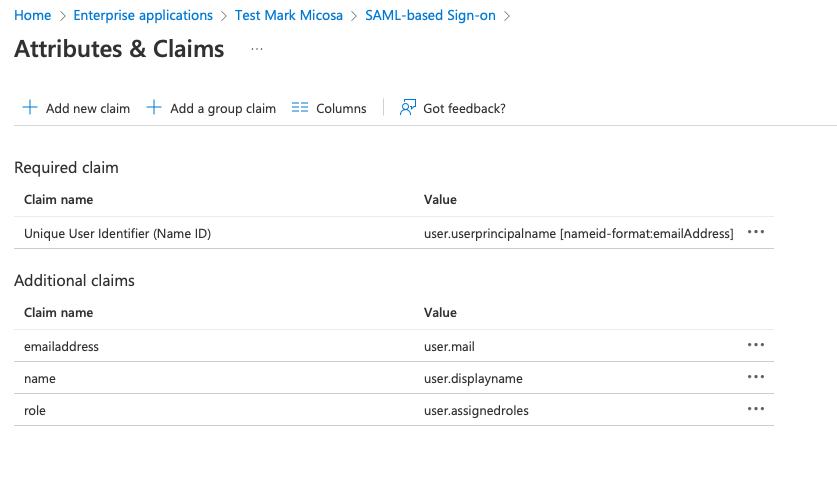Click the user.assignedroles value
This screenshot has width=837, height=485.
pyautogui.click(x=476, y=410)
